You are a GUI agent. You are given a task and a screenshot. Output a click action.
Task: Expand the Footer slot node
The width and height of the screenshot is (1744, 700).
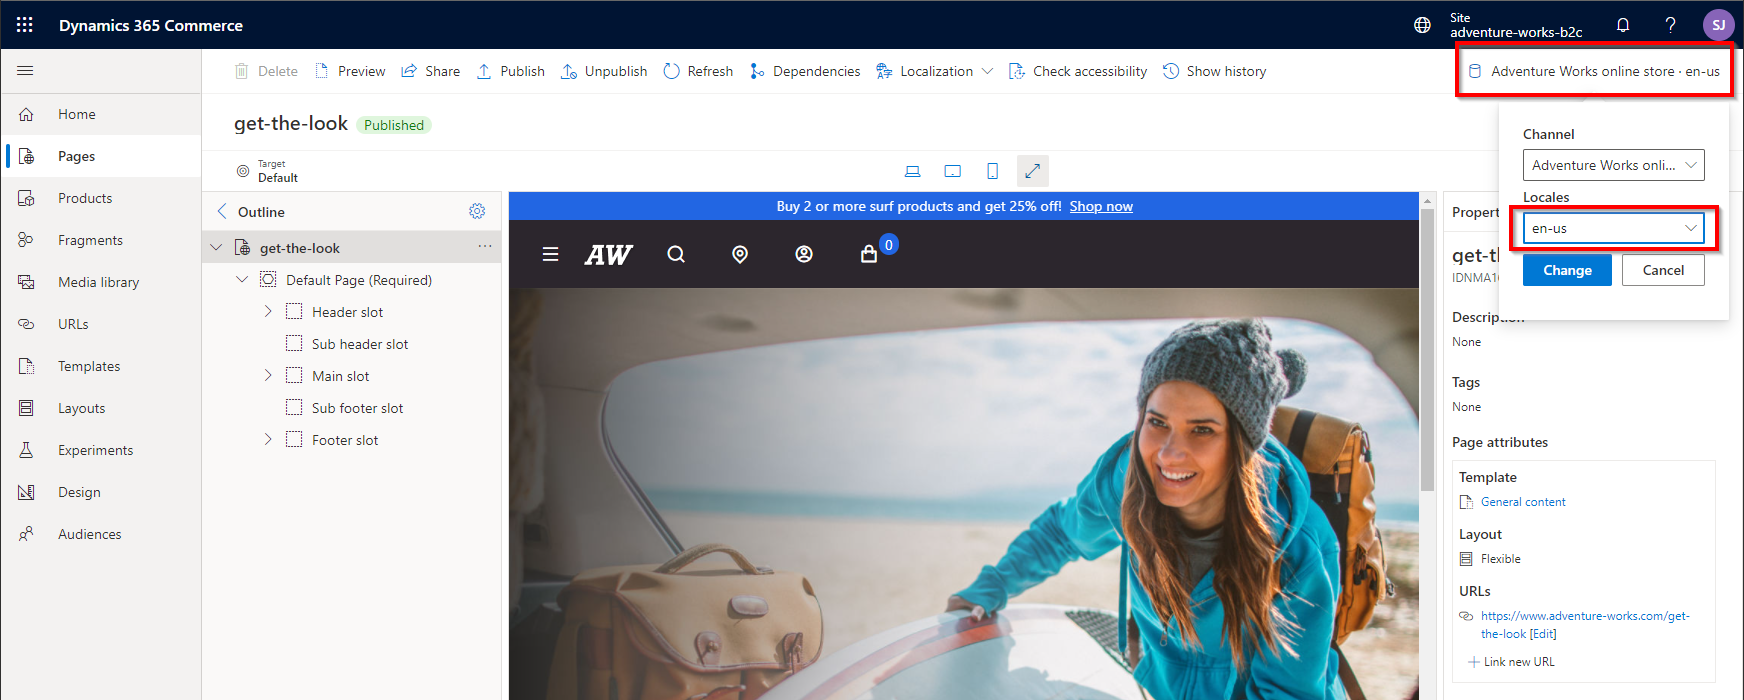point(268,439)
